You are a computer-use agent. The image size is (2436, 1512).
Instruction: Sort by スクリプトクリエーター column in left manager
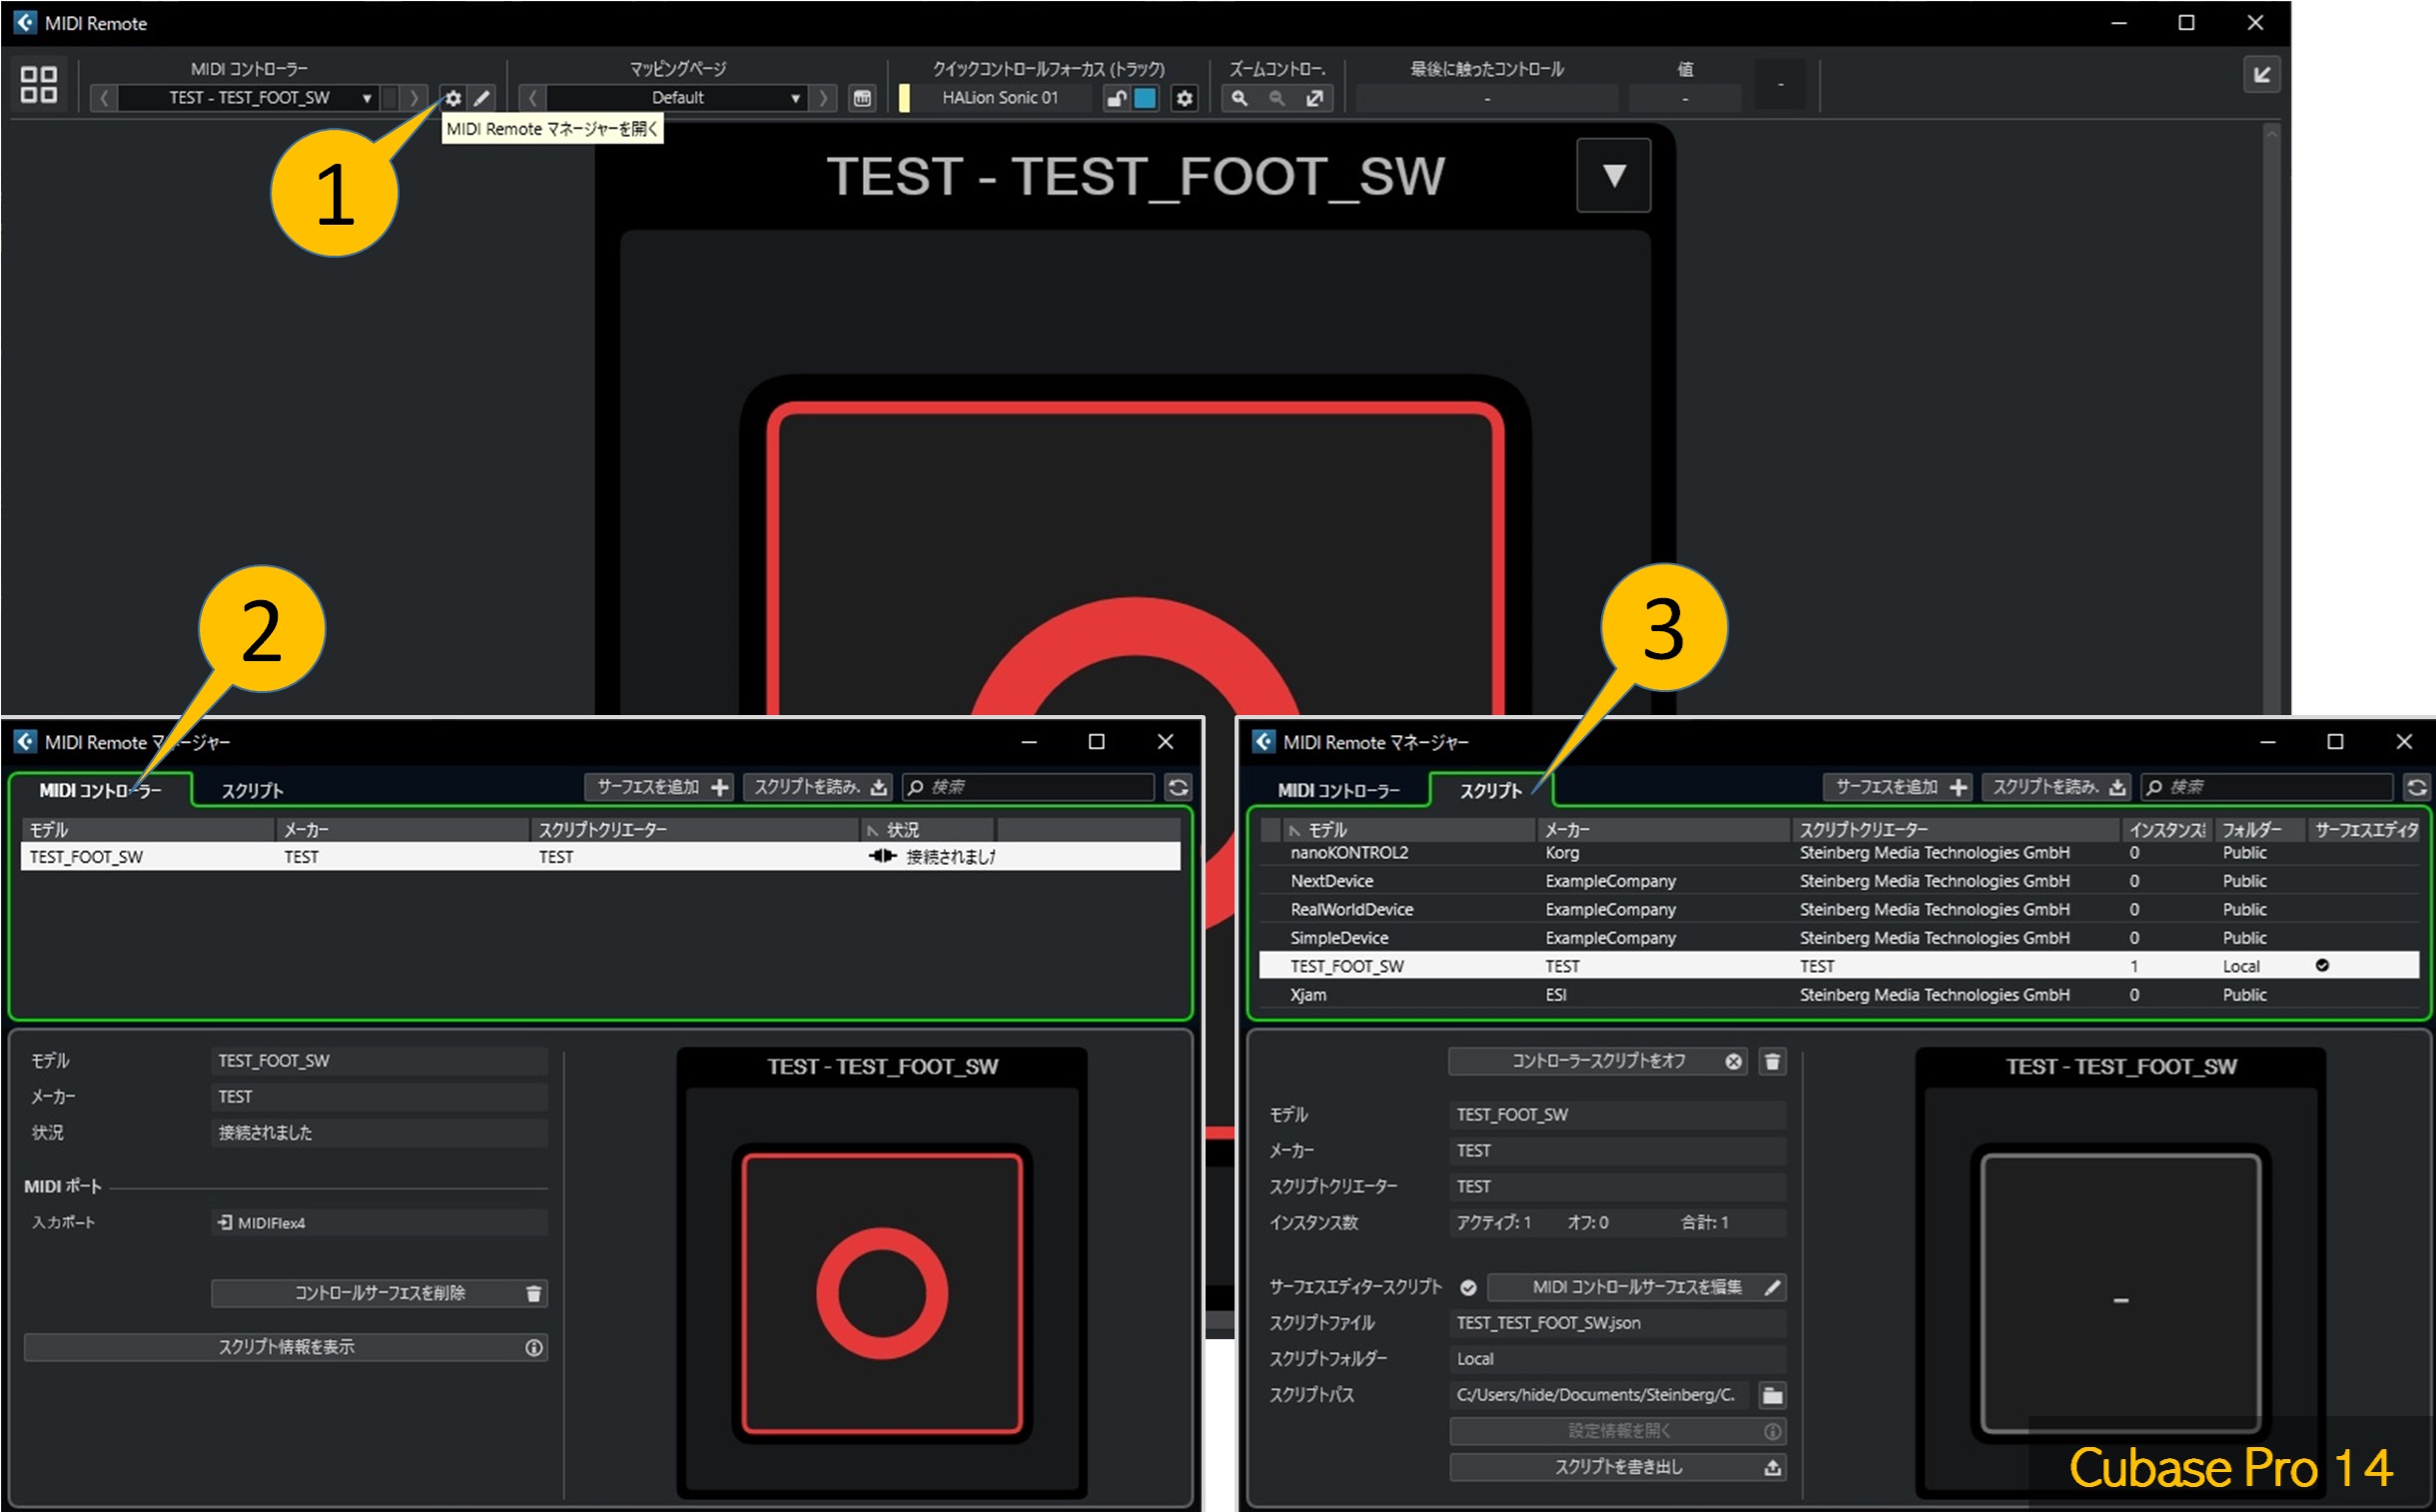click(694, 830)
